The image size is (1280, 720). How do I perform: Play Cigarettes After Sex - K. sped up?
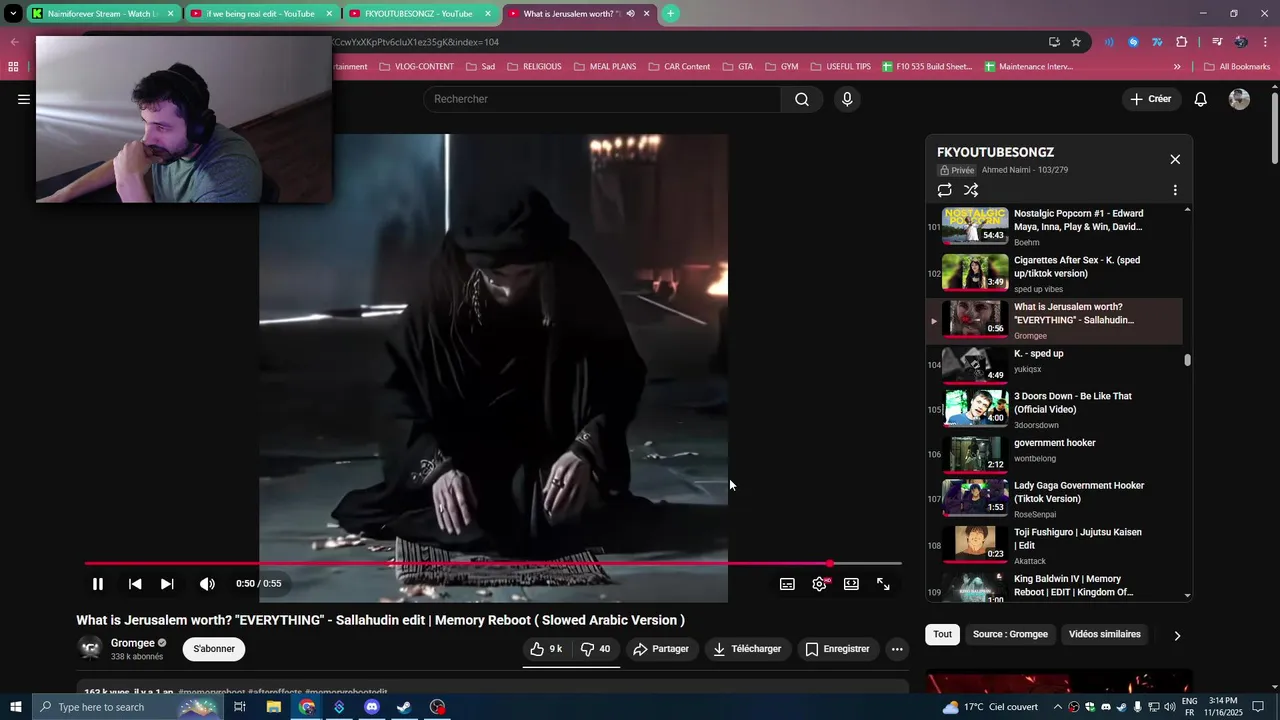(x=1054, y=274)
